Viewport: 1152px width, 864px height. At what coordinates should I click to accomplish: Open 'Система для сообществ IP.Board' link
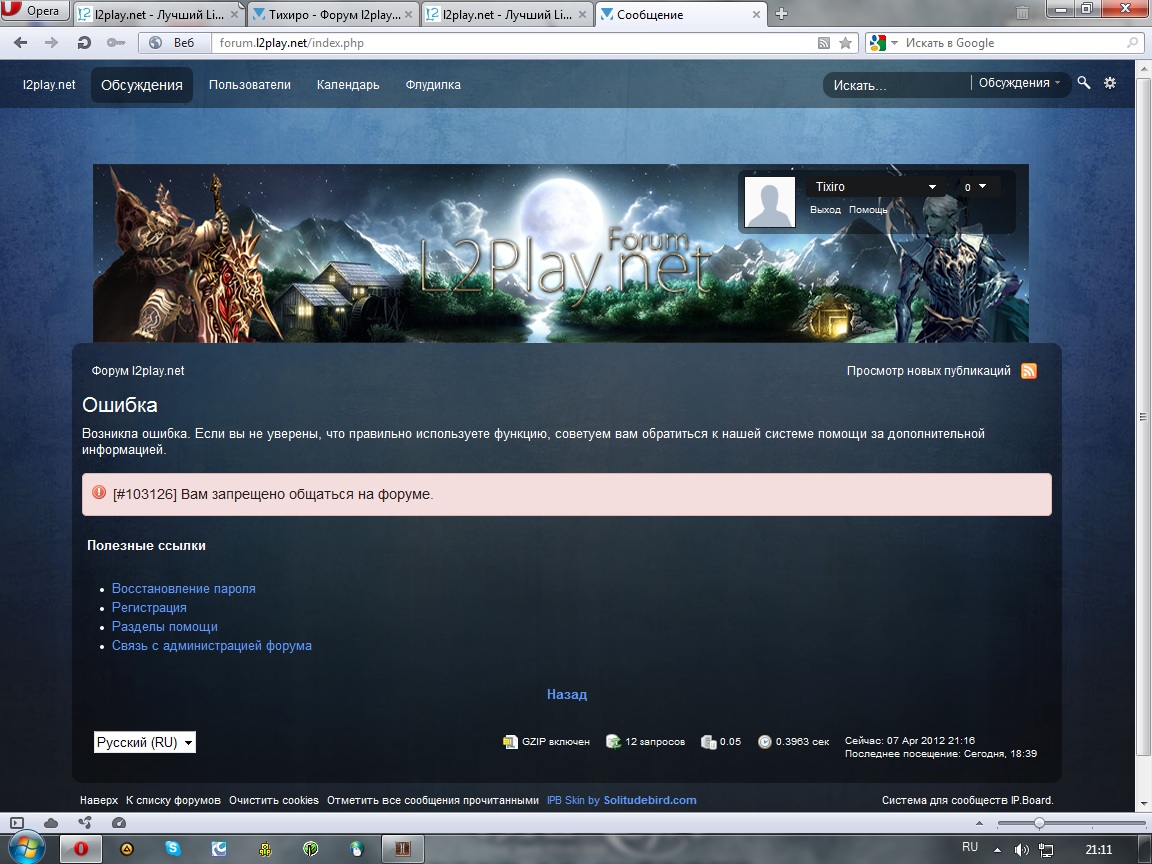[x=968, y=800]
